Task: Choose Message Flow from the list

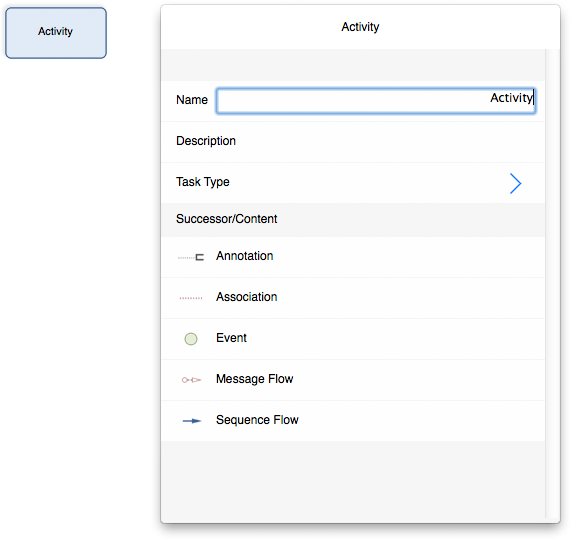Action: click(x=353, y=380)
